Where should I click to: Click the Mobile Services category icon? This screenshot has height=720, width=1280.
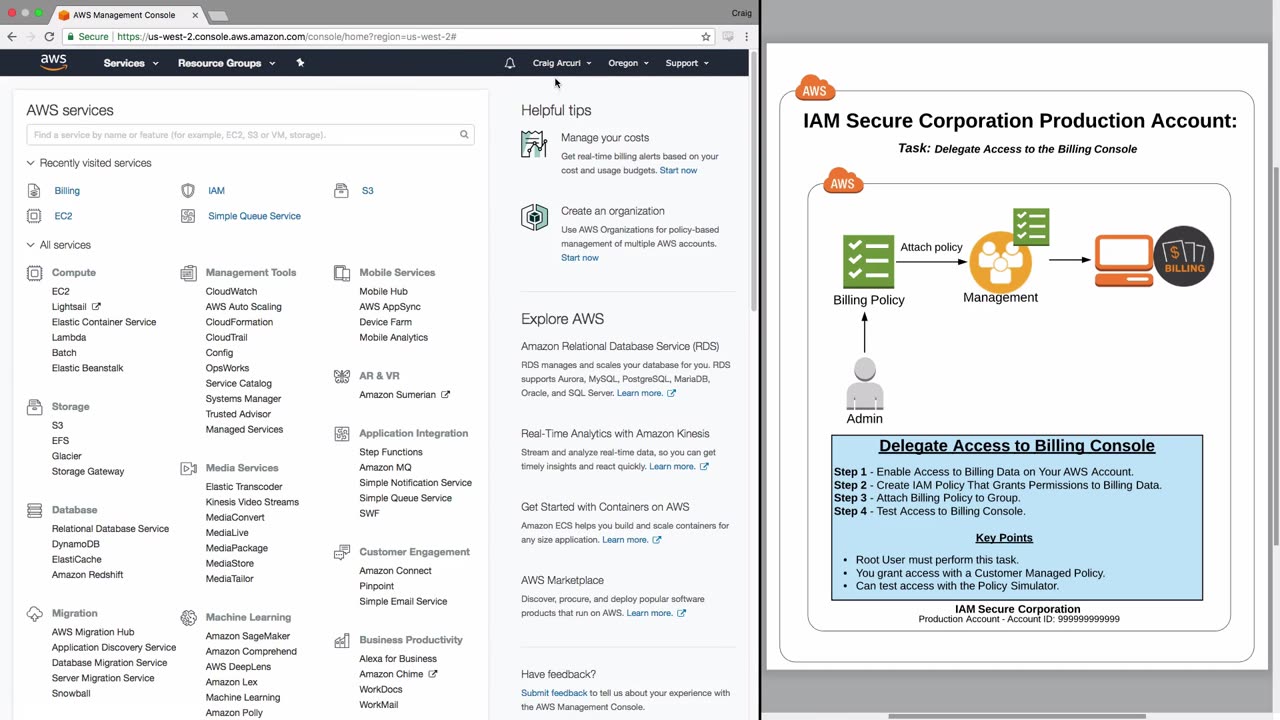(341, 272)
